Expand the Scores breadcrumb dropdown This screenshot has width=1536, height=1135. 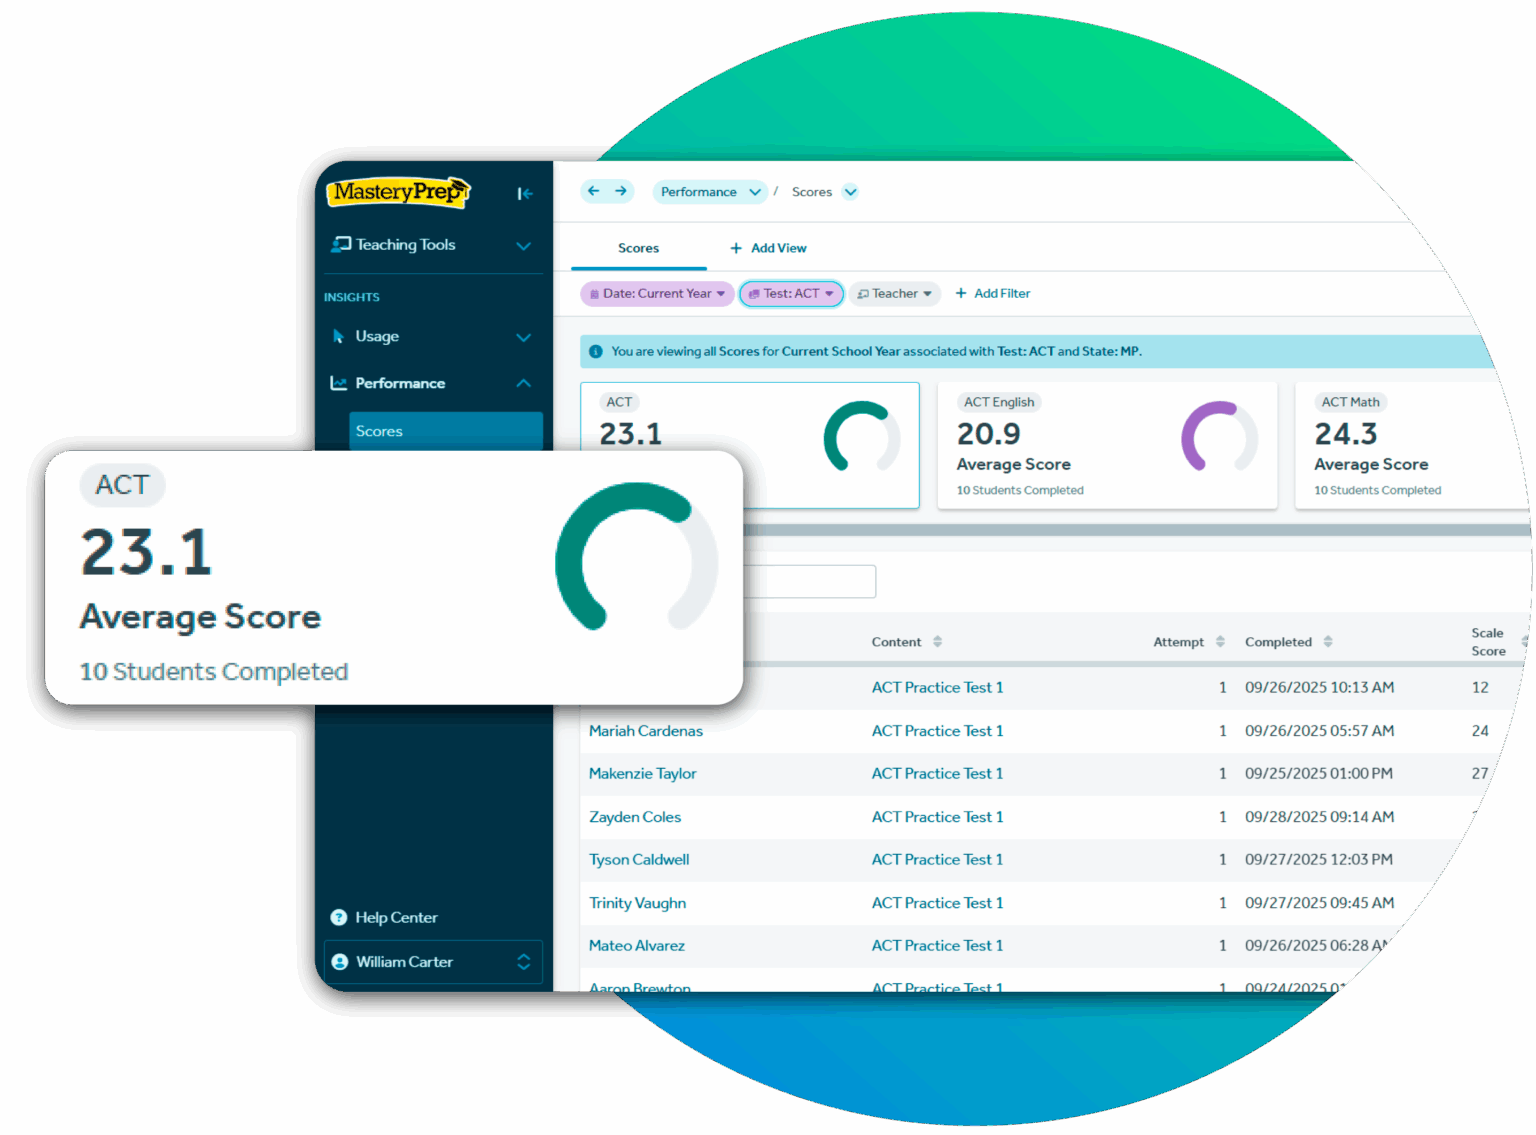point(849,191)
